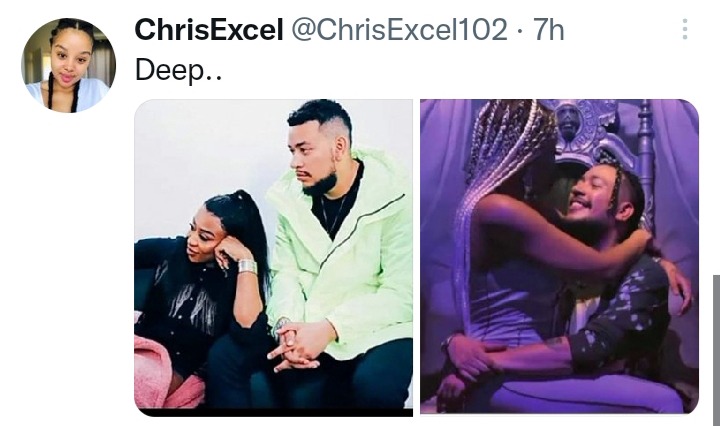
Task: Open second attached image in tweet
Action: click(559, 256)
